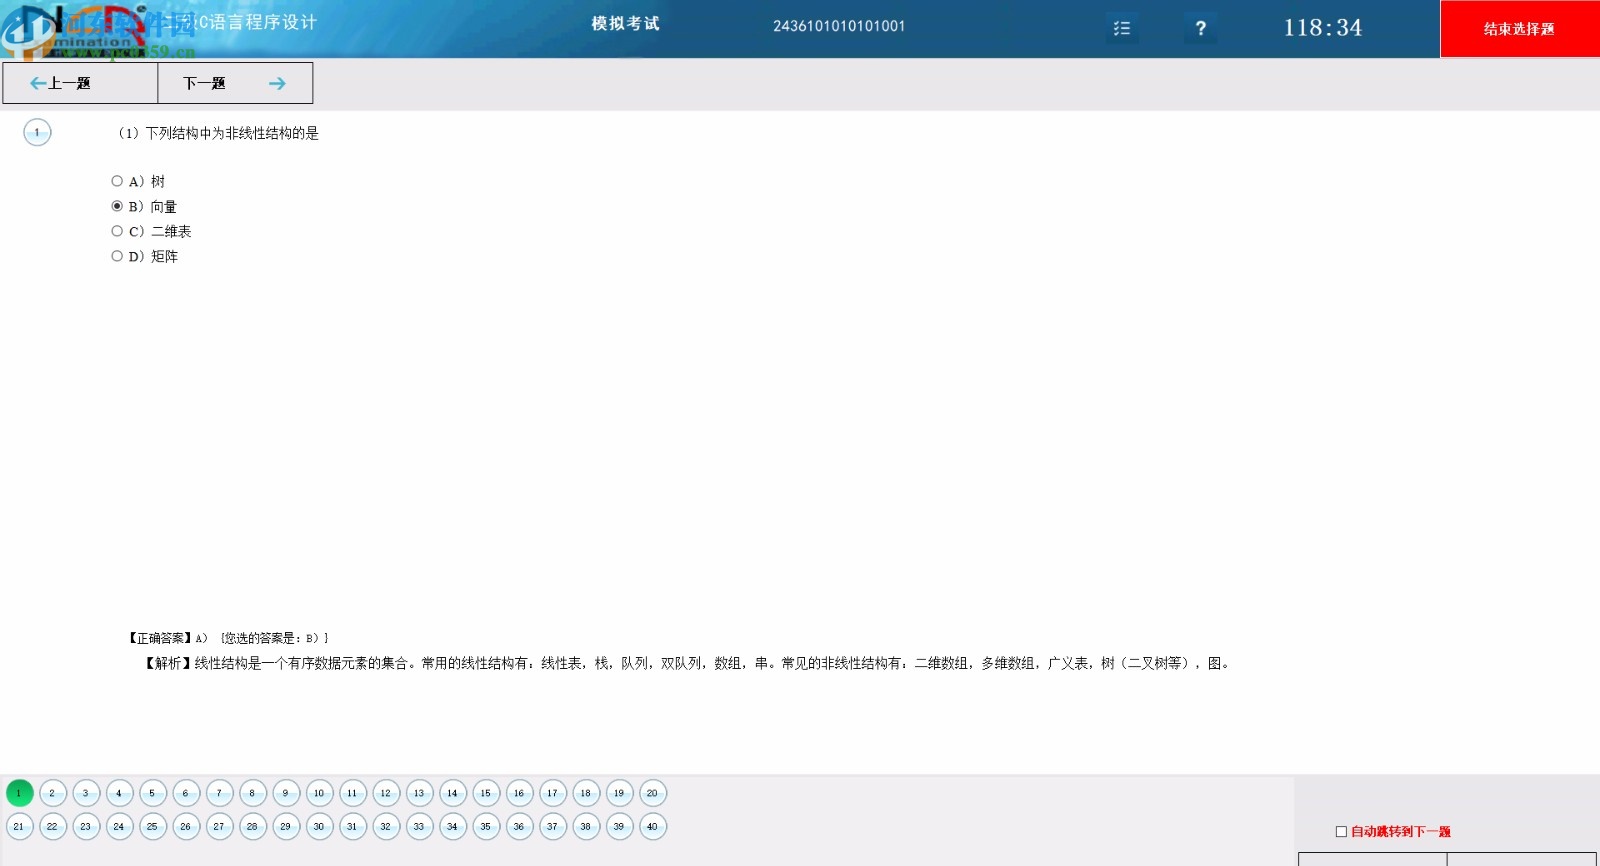
Task: Jump to question 34 bubble
Action: click(453, 826)
